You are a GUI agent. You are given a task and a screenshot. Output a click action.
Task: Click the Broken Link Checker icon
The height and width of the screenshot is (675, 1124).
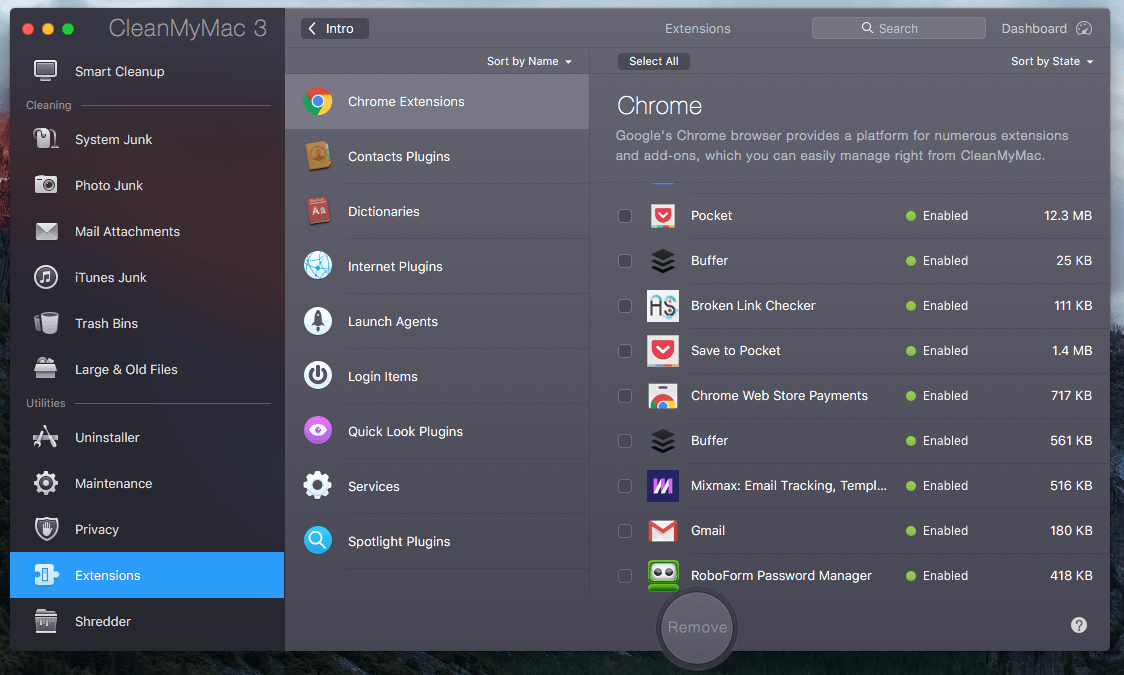[662, 306]
